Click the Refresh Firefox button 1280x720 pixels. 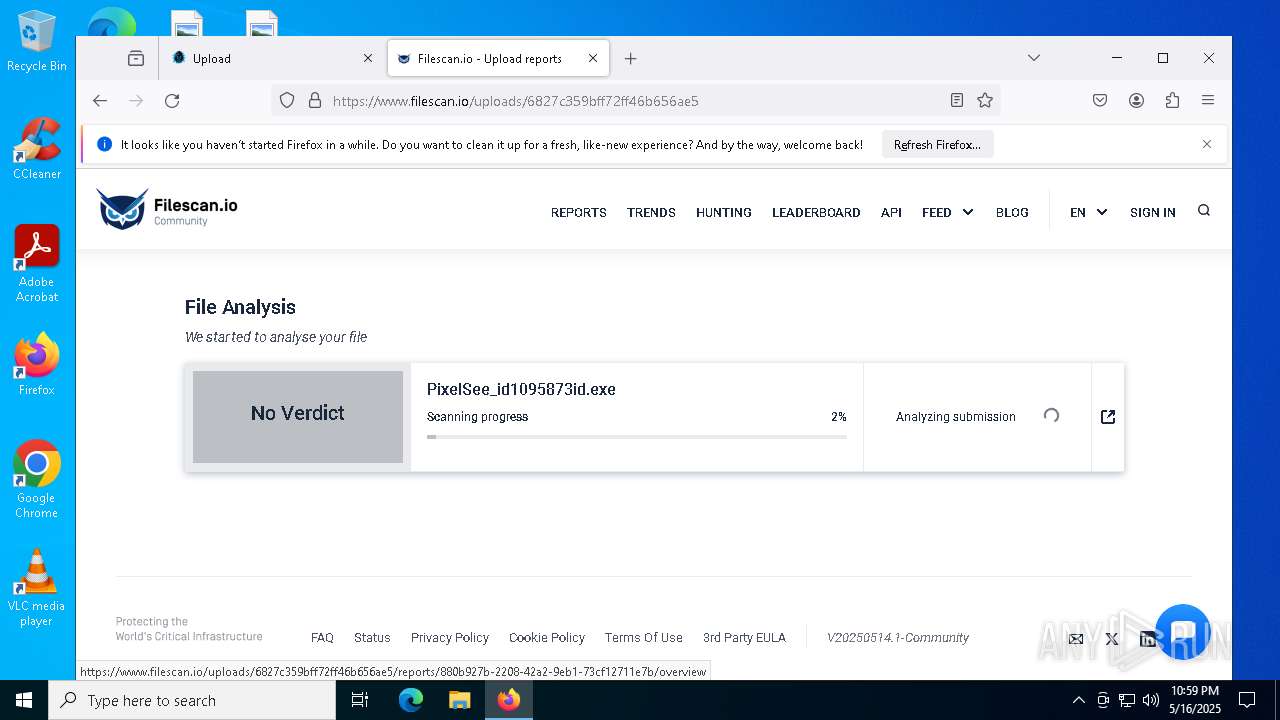[937, 144]
